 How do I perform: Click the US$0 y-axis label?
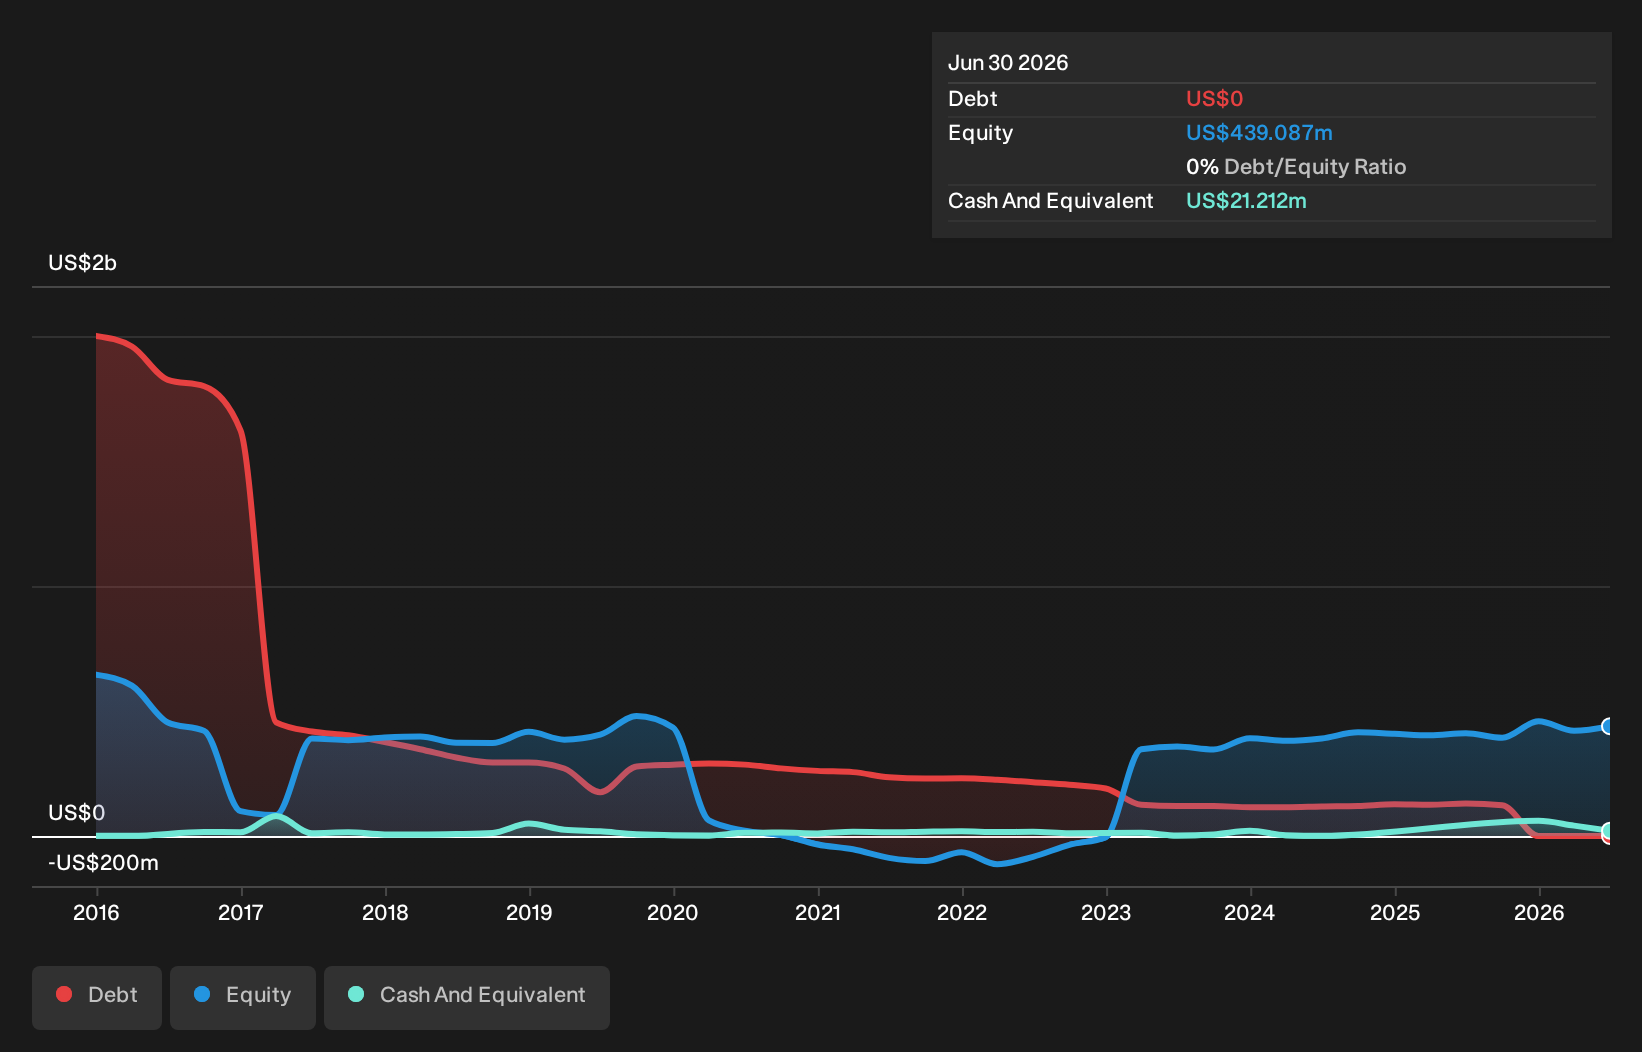pos(77,812)
